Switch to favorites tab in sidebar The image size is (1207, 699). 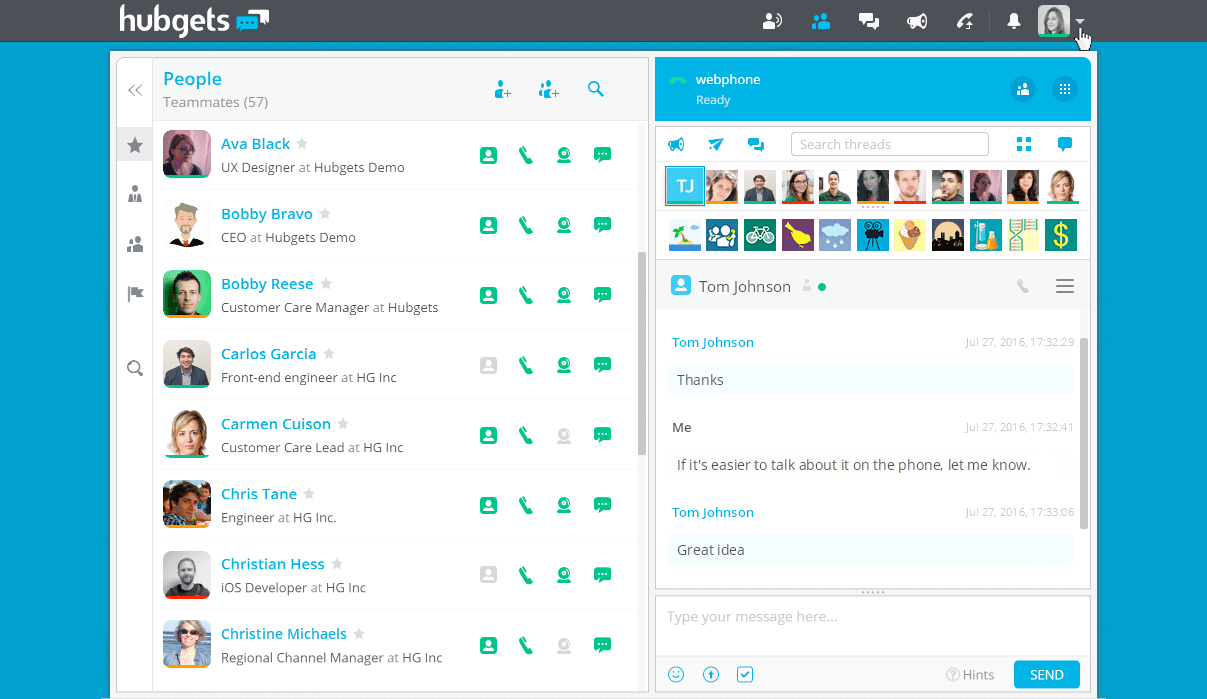[x=135, y=145]
